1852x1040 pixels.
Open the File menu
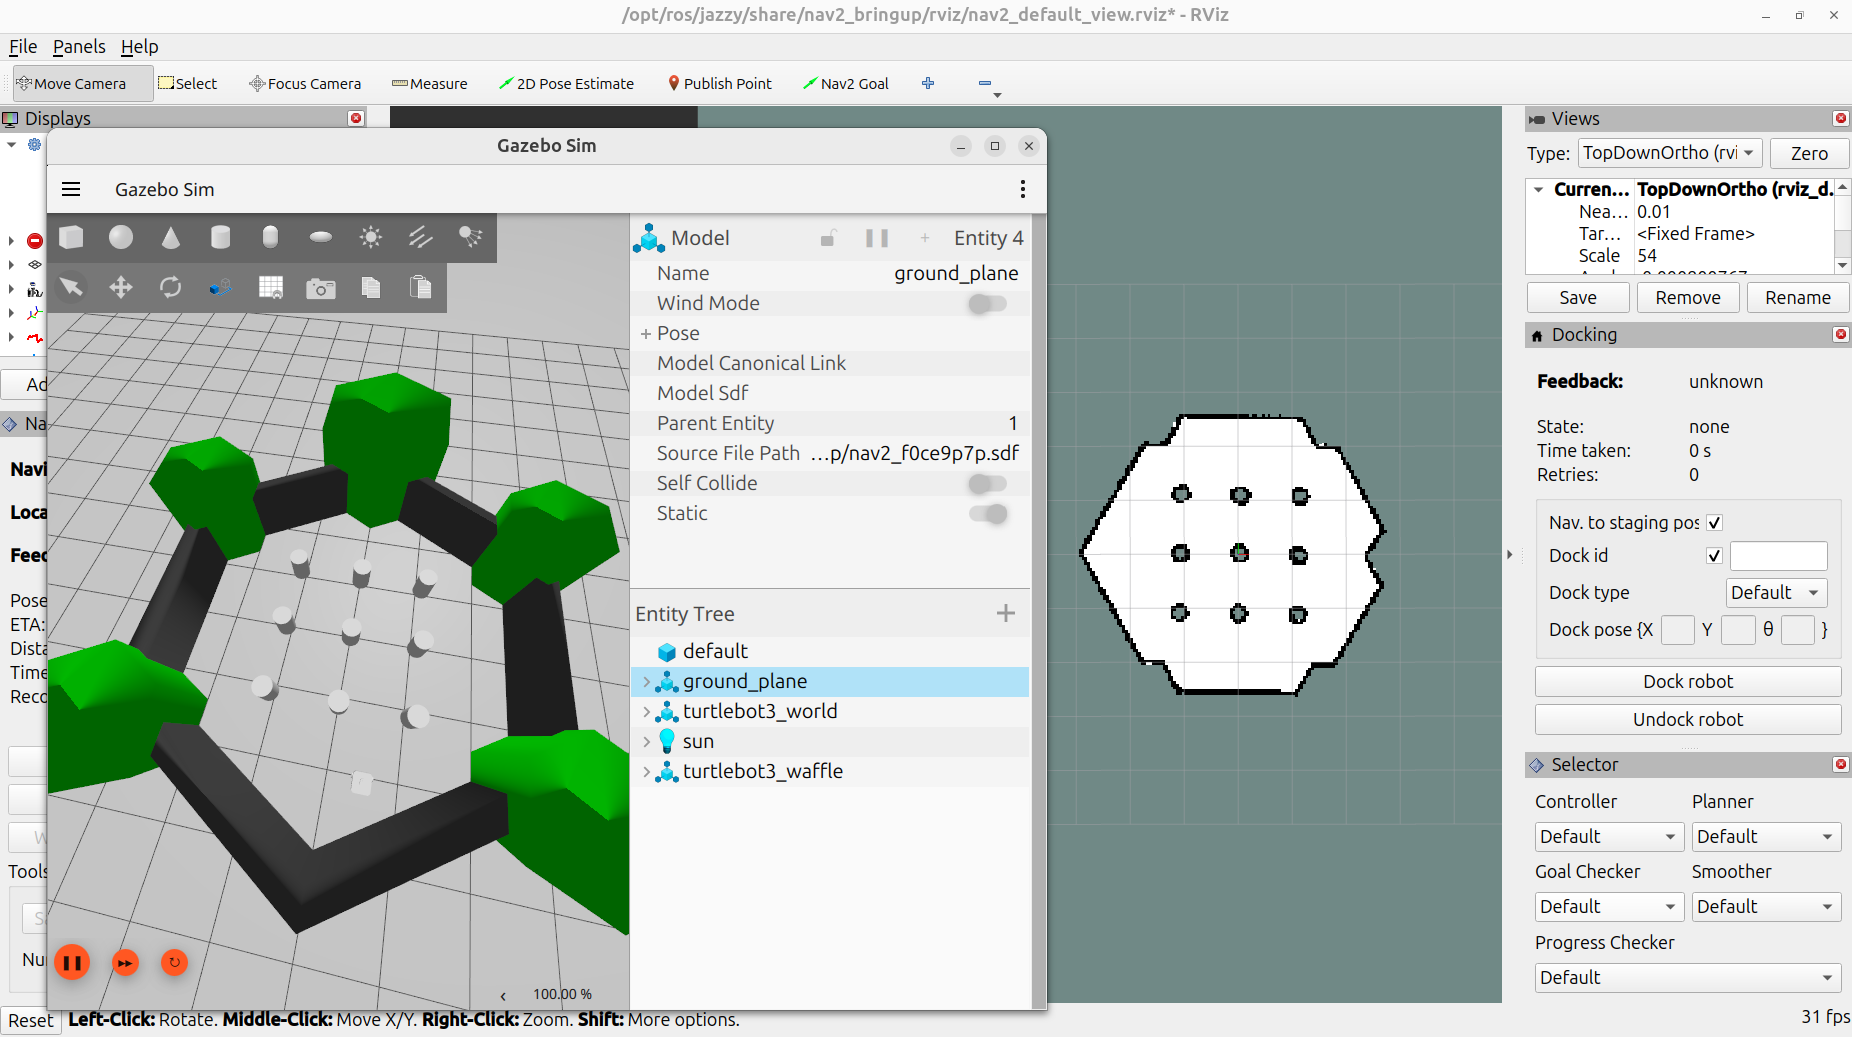(x=23, y=47)
